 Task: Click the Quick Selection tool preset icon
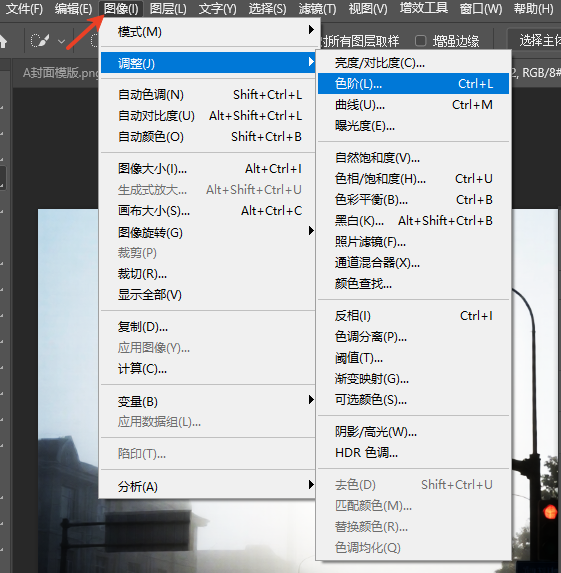(x=40, y=41)
